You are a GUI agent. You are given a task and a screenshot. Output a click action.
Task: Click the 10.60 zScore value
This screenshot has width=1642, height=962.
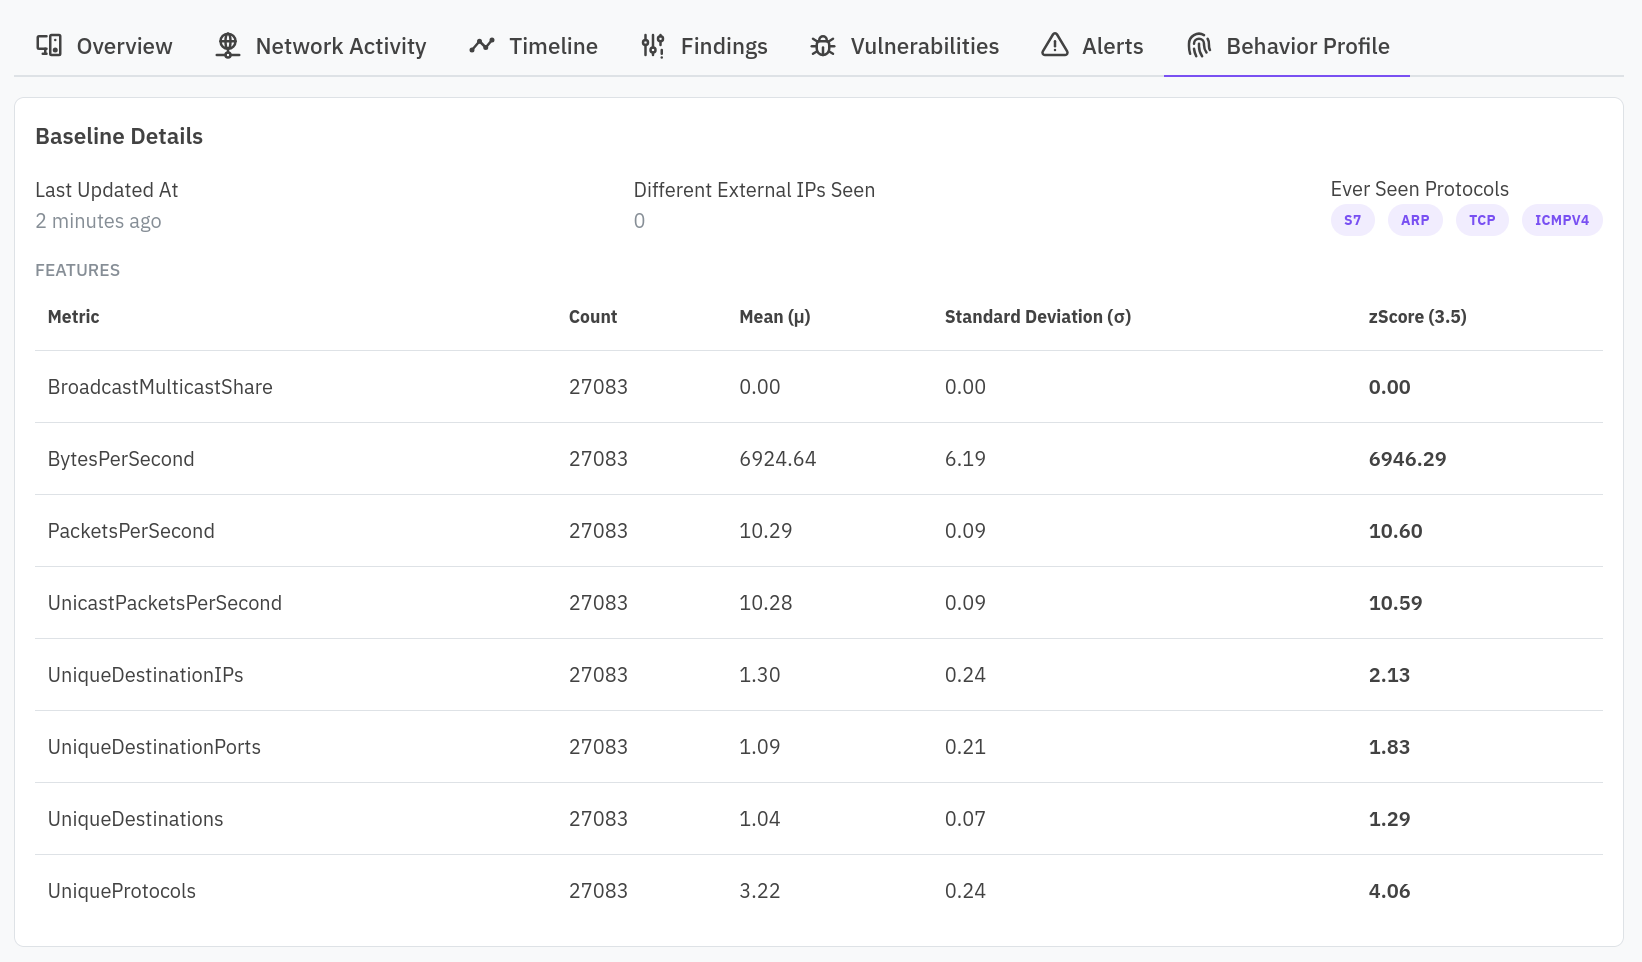tap(1396, 531)
